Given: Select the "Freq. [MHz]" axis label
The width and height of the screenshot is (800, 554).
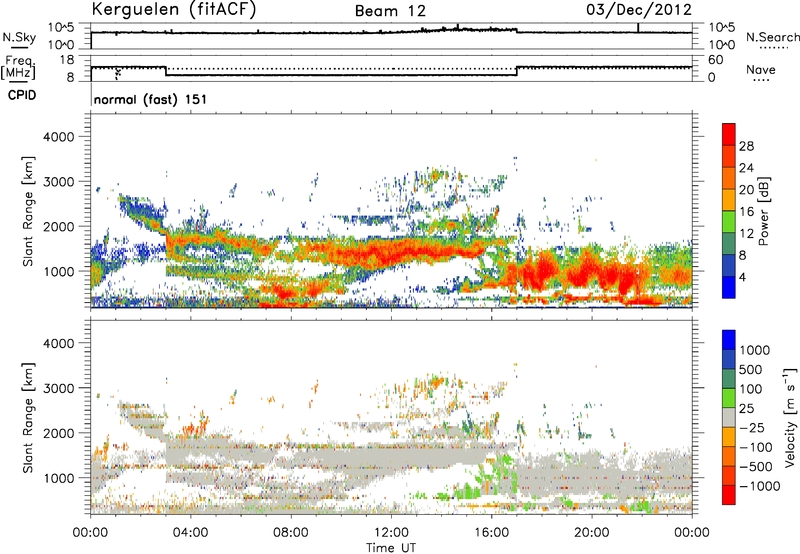Looking at the screenshot, I should click(x=18, y=67).
